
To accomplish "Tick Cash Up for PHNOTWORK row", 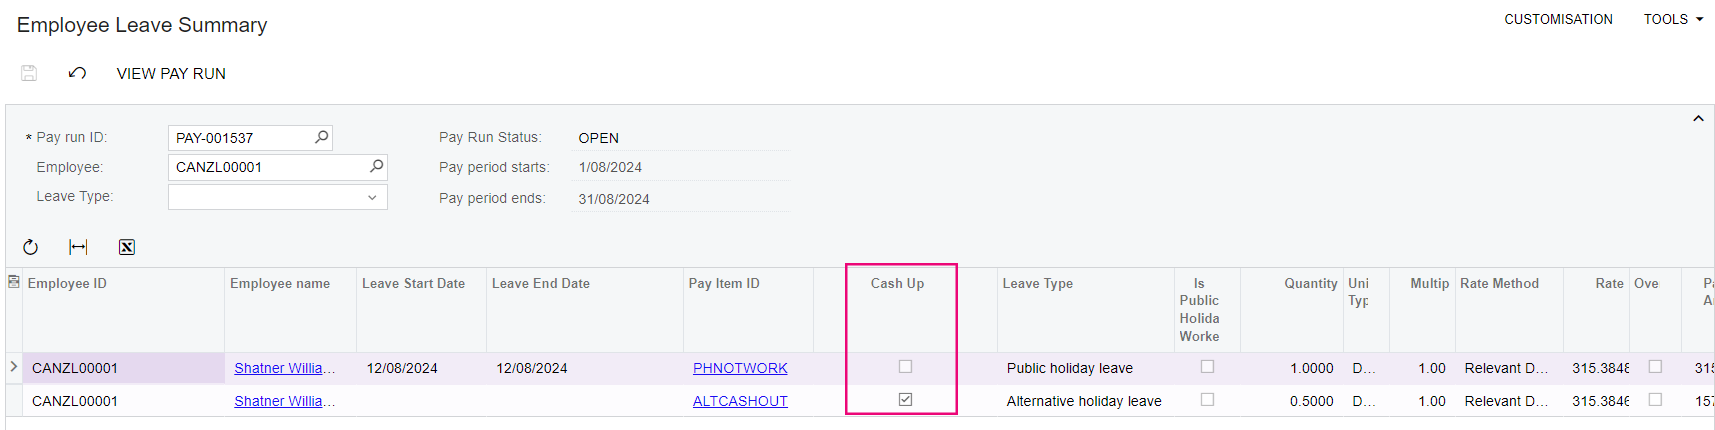I will (905, 367).
